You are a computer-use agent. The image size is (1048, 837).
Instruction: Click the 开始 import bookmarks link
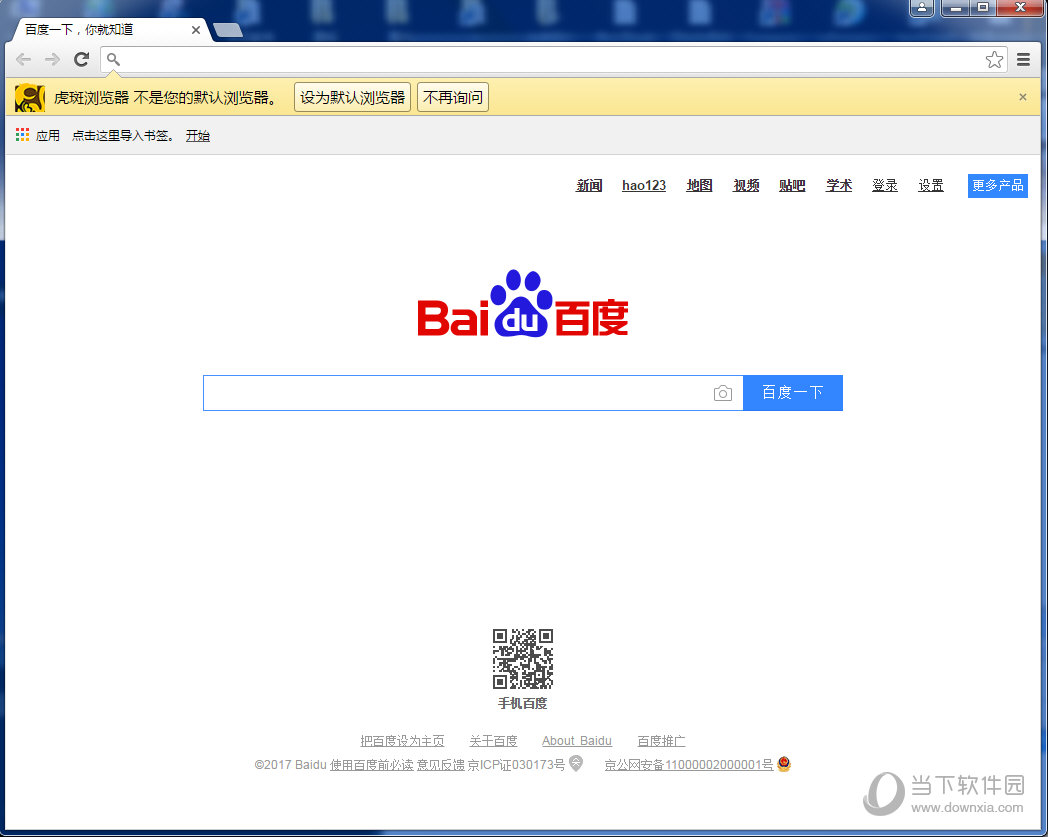(x=198, y=136)
